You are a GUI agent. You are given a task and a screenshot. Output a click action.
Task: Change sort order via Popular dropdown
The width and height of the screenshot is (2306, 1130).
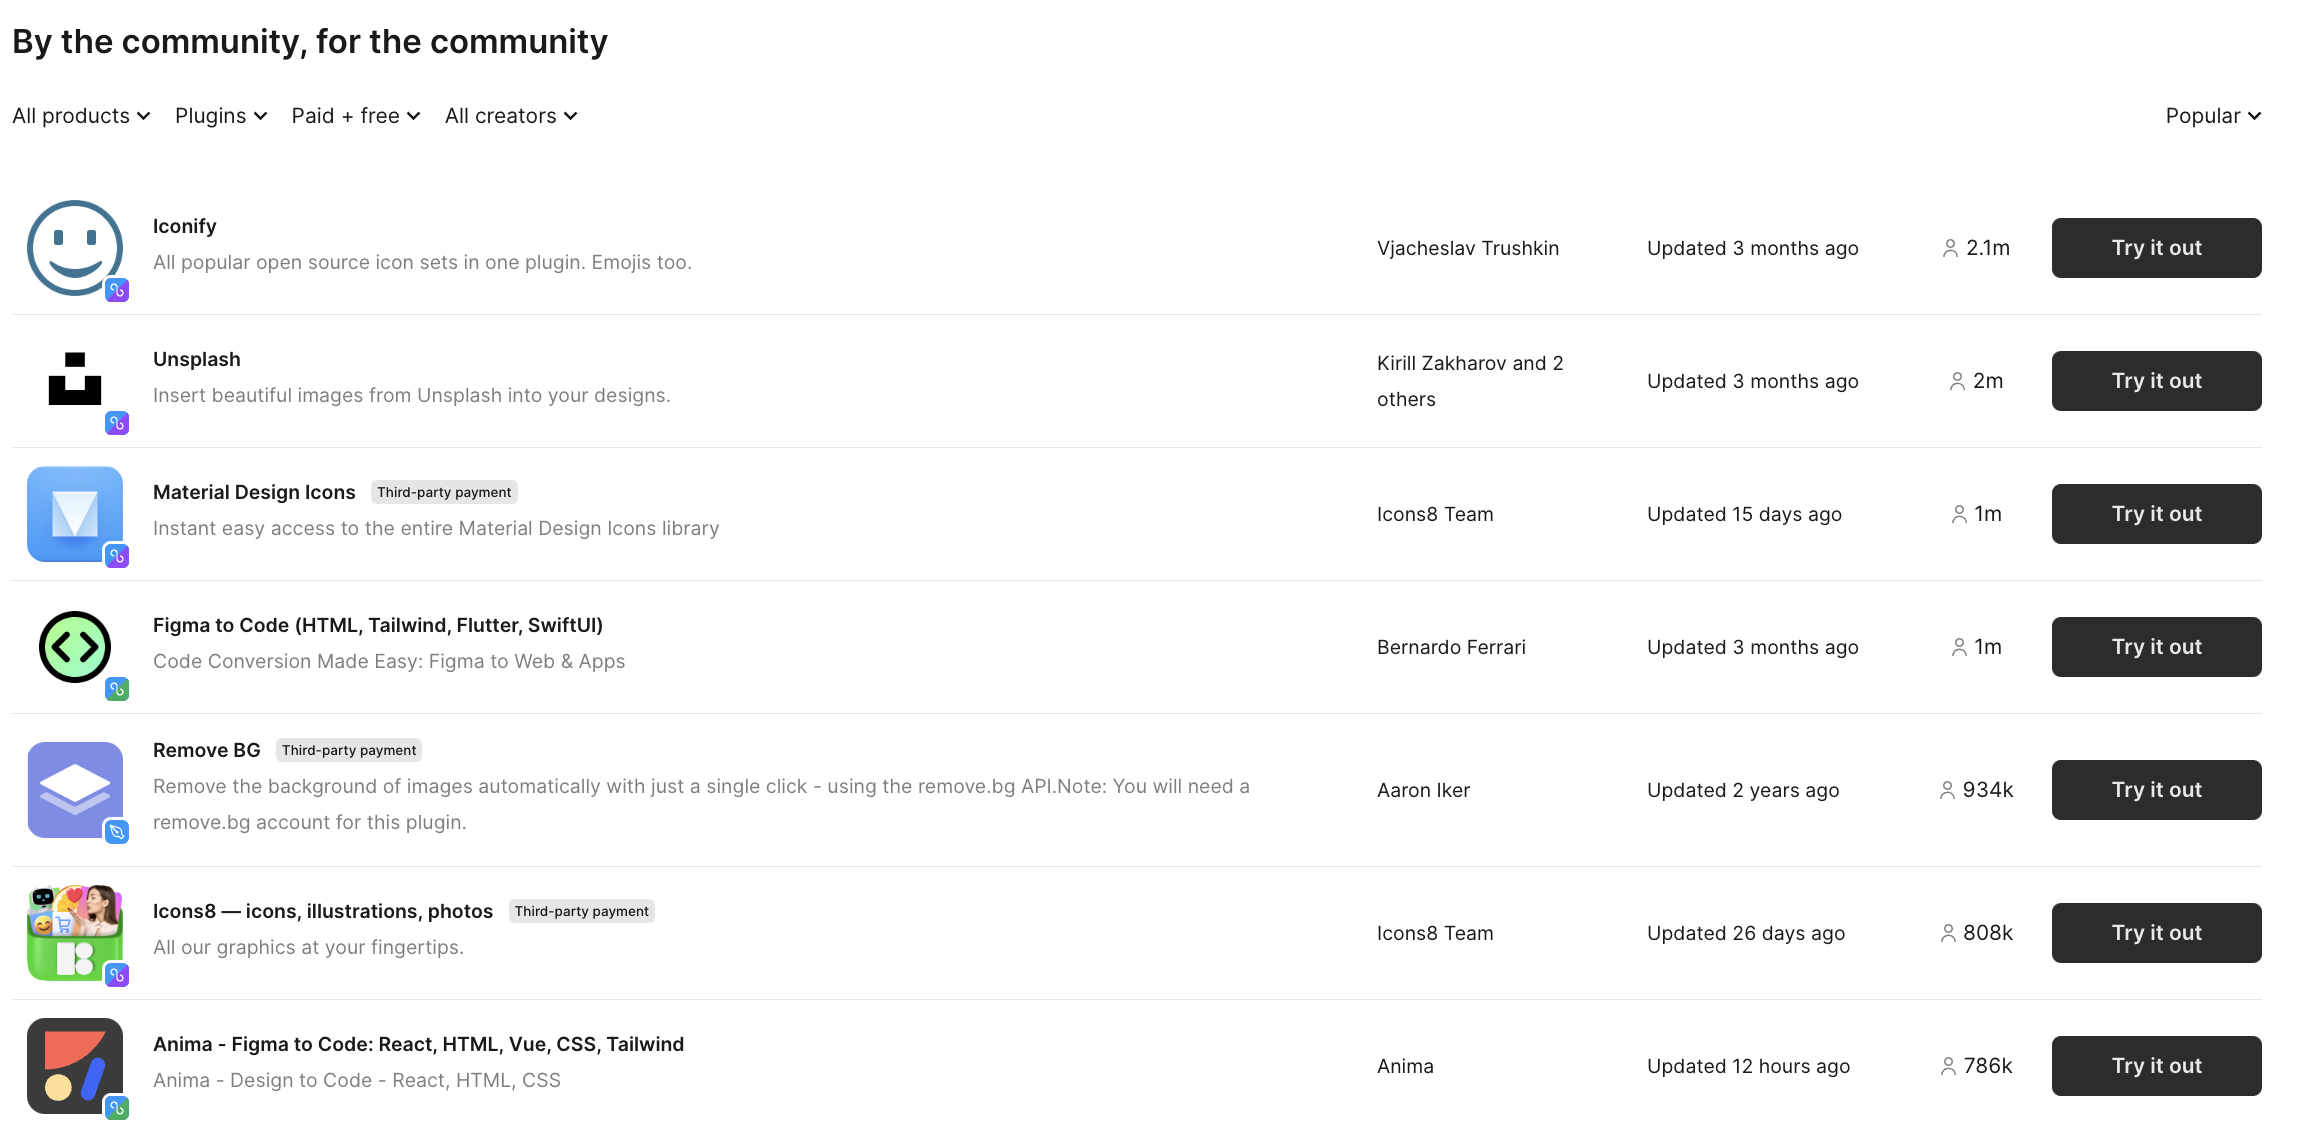2213,116
